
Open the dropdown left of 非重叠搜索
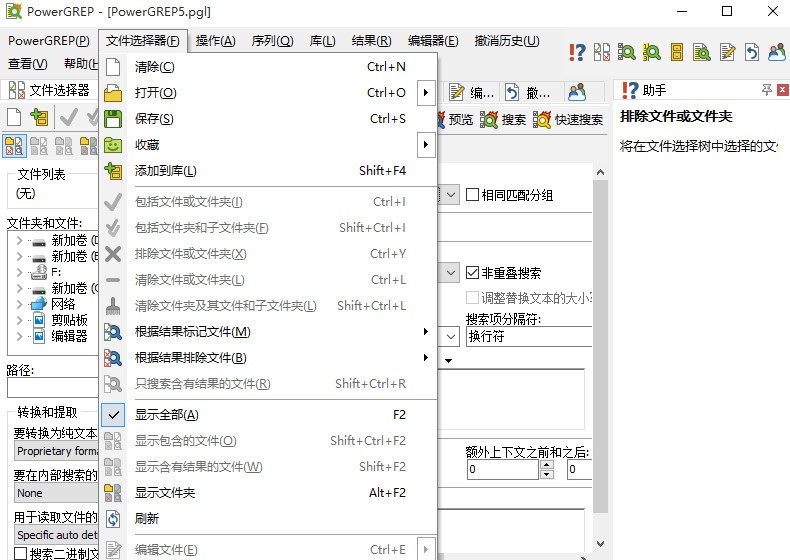pos(451,273)
